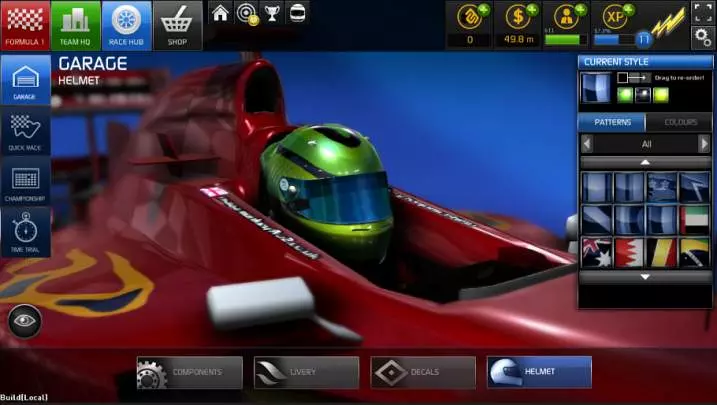Go to next pattern category arrow
The image size is (717, 405).
pos(704,144)
